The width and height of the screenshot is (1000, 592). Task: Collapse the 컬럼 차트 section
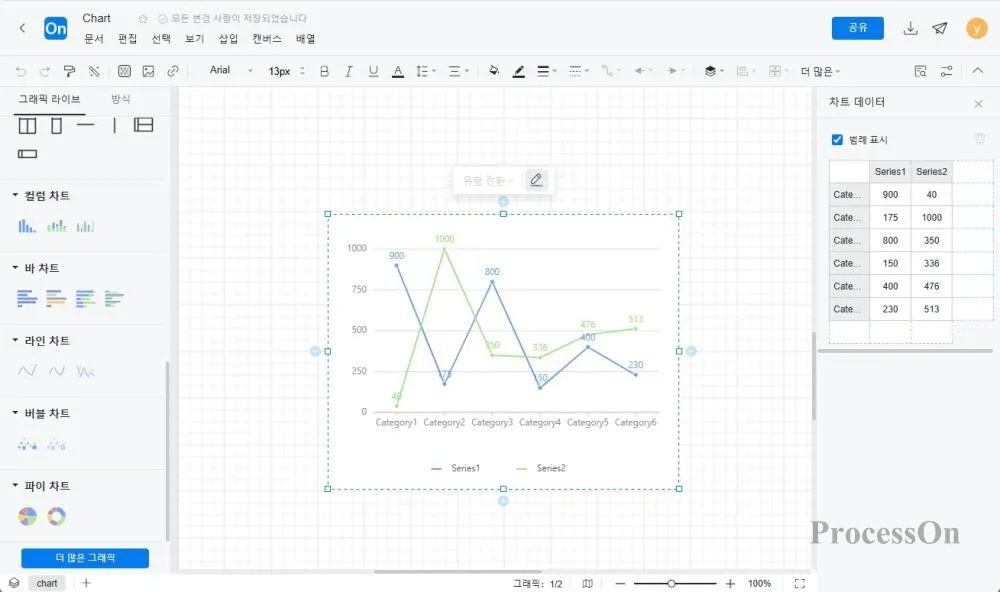[15, 196]
